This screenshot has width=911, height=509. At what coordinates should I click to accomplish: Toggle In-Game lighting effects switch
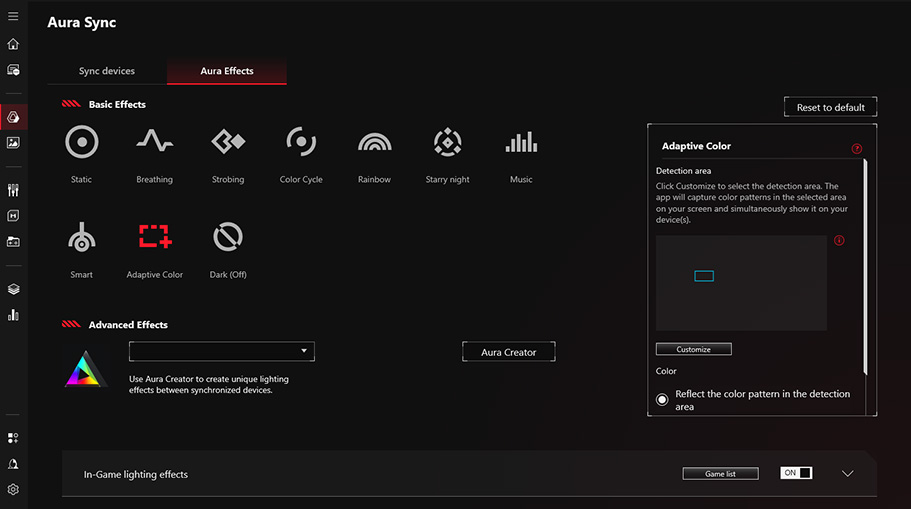(797, 473)
